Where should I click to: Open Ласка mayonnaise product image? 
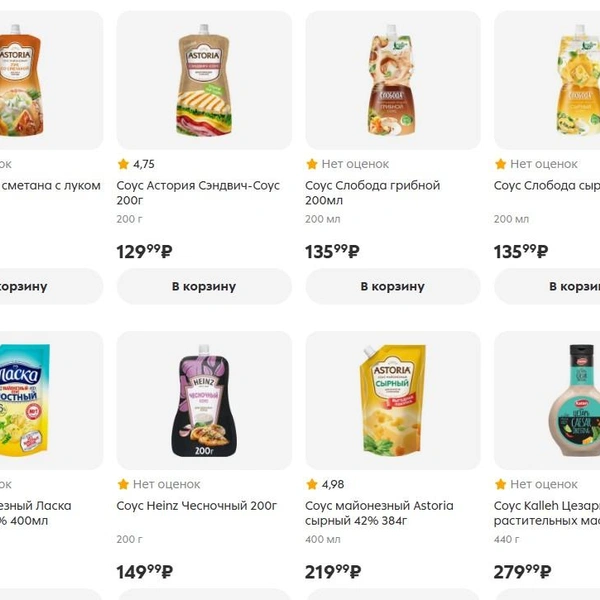51,400
